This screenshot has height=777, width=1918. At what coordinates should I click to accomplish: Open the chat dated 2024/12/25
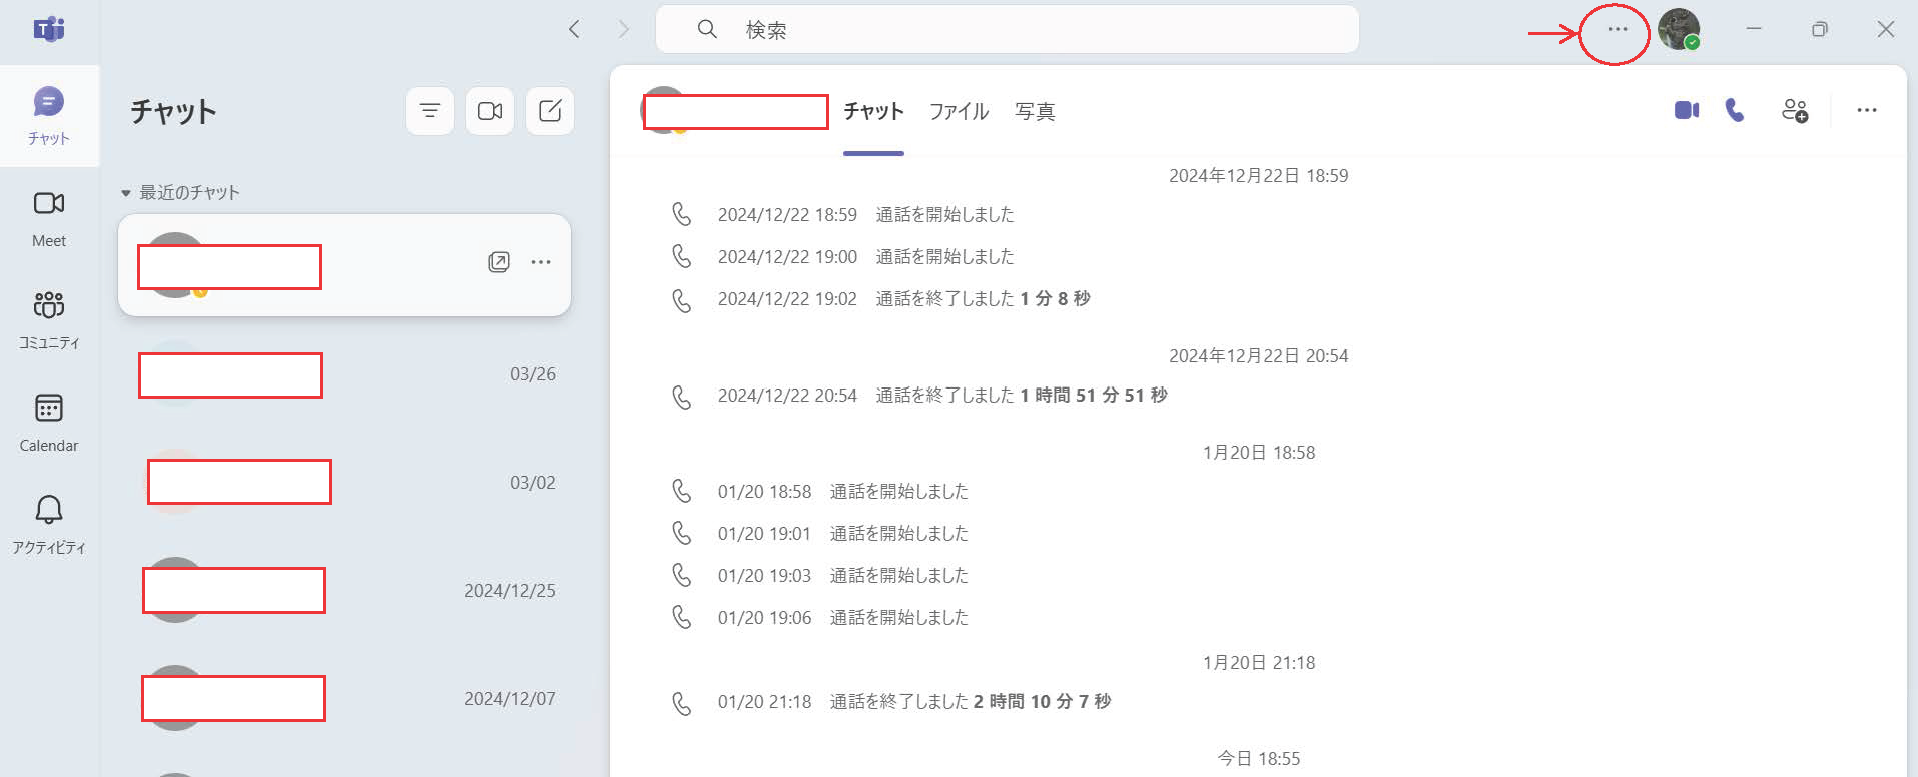344,591
